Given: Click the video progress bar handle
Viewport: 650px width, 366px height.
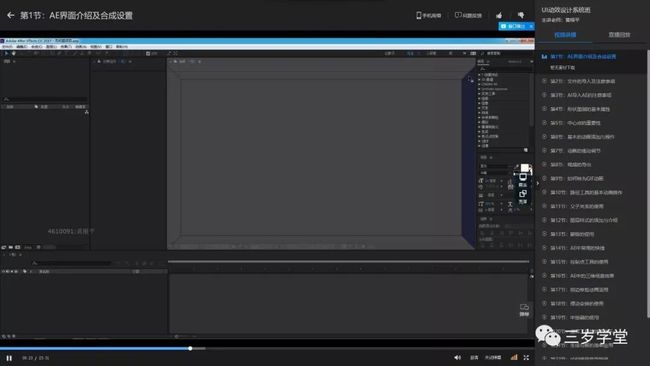Looking at the screenshot, I should click(x=190, y=349).
